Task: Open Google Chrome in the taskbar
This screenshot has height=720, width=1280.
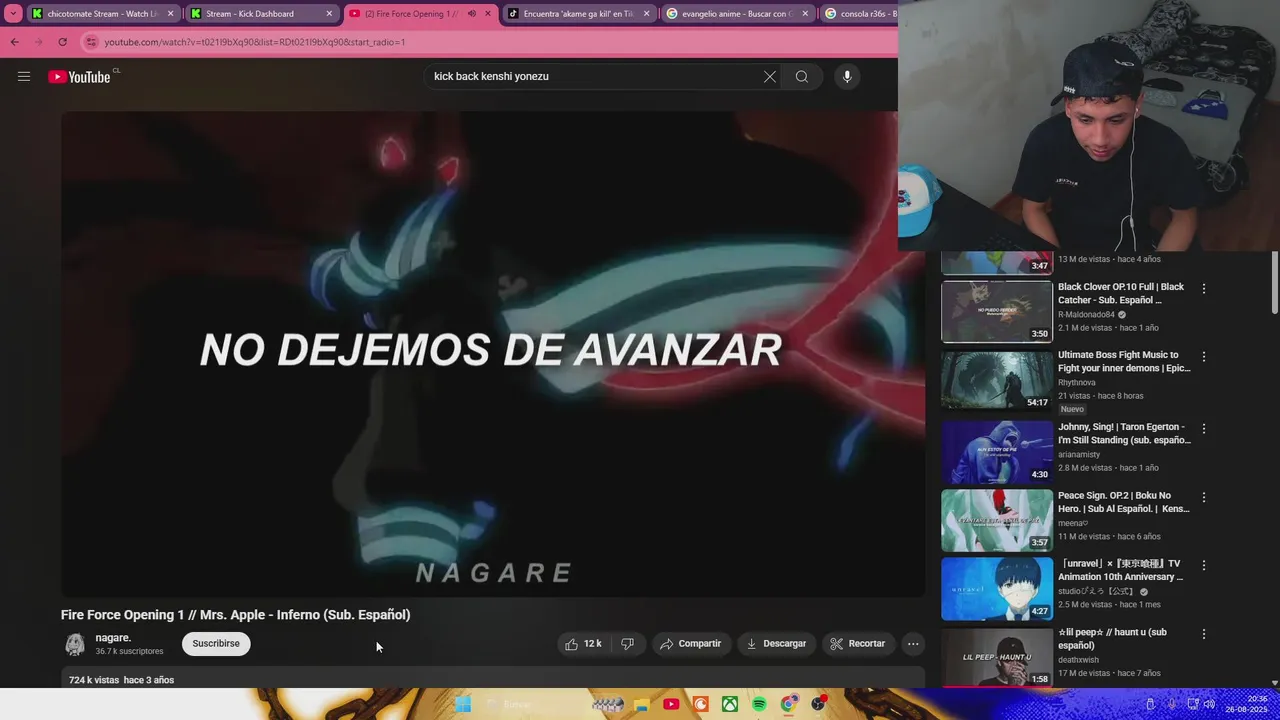Action: 789,704
